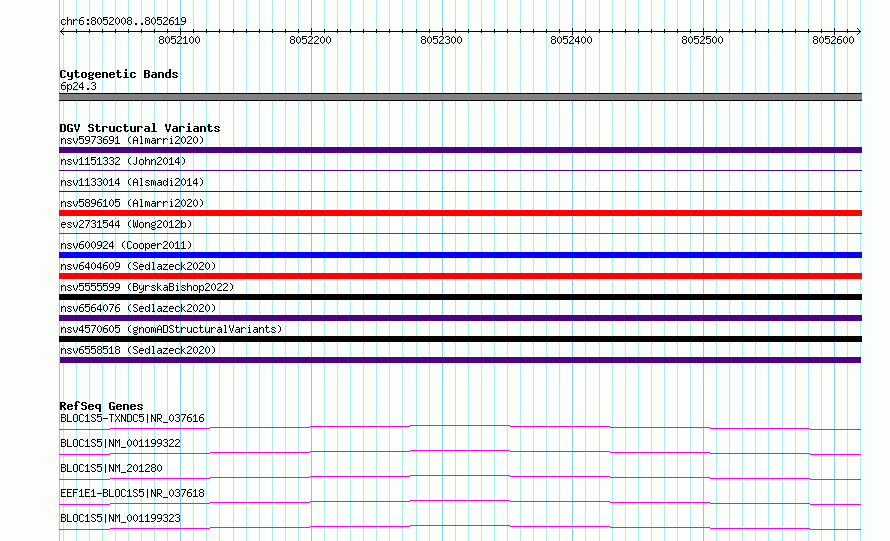The width and height of the screenshot is (890, 541).
Task: Click the black bar under nsv5555599
Action: tap(460, 297)
